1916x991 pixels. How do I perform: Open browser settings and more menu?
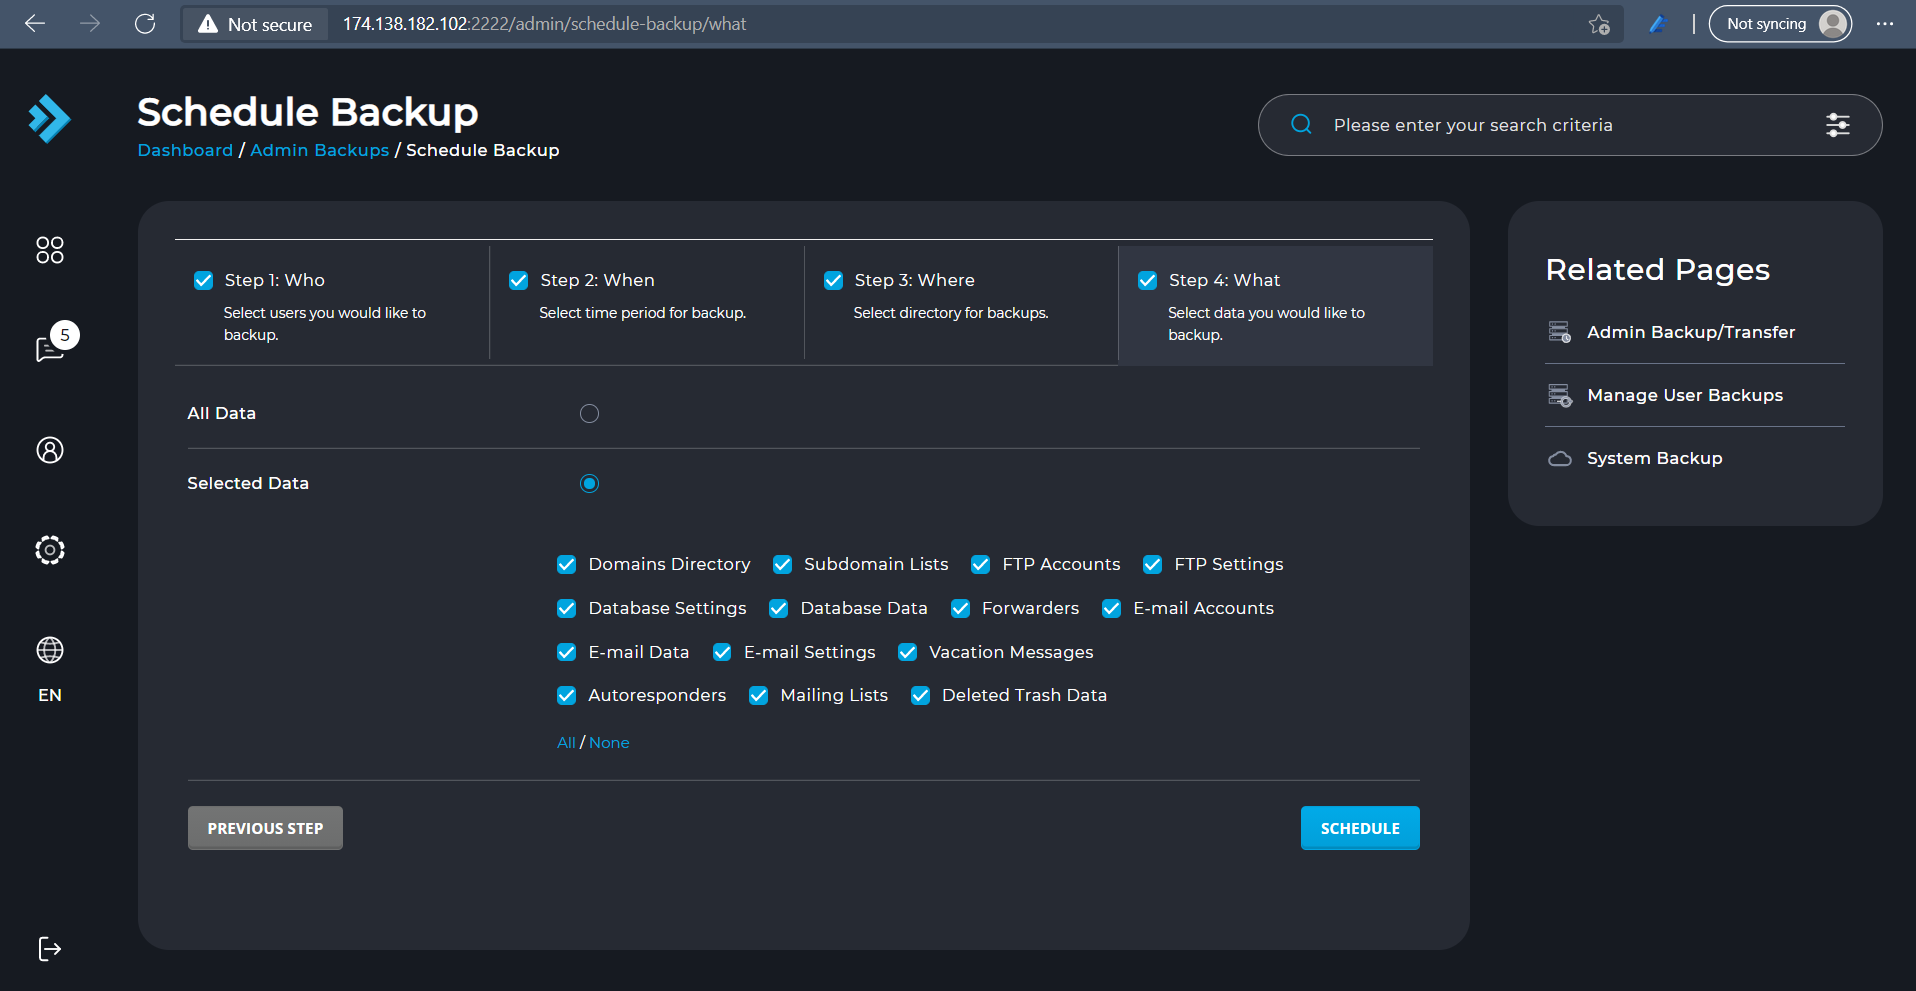pyautogui.click(x=1885, y=24)
